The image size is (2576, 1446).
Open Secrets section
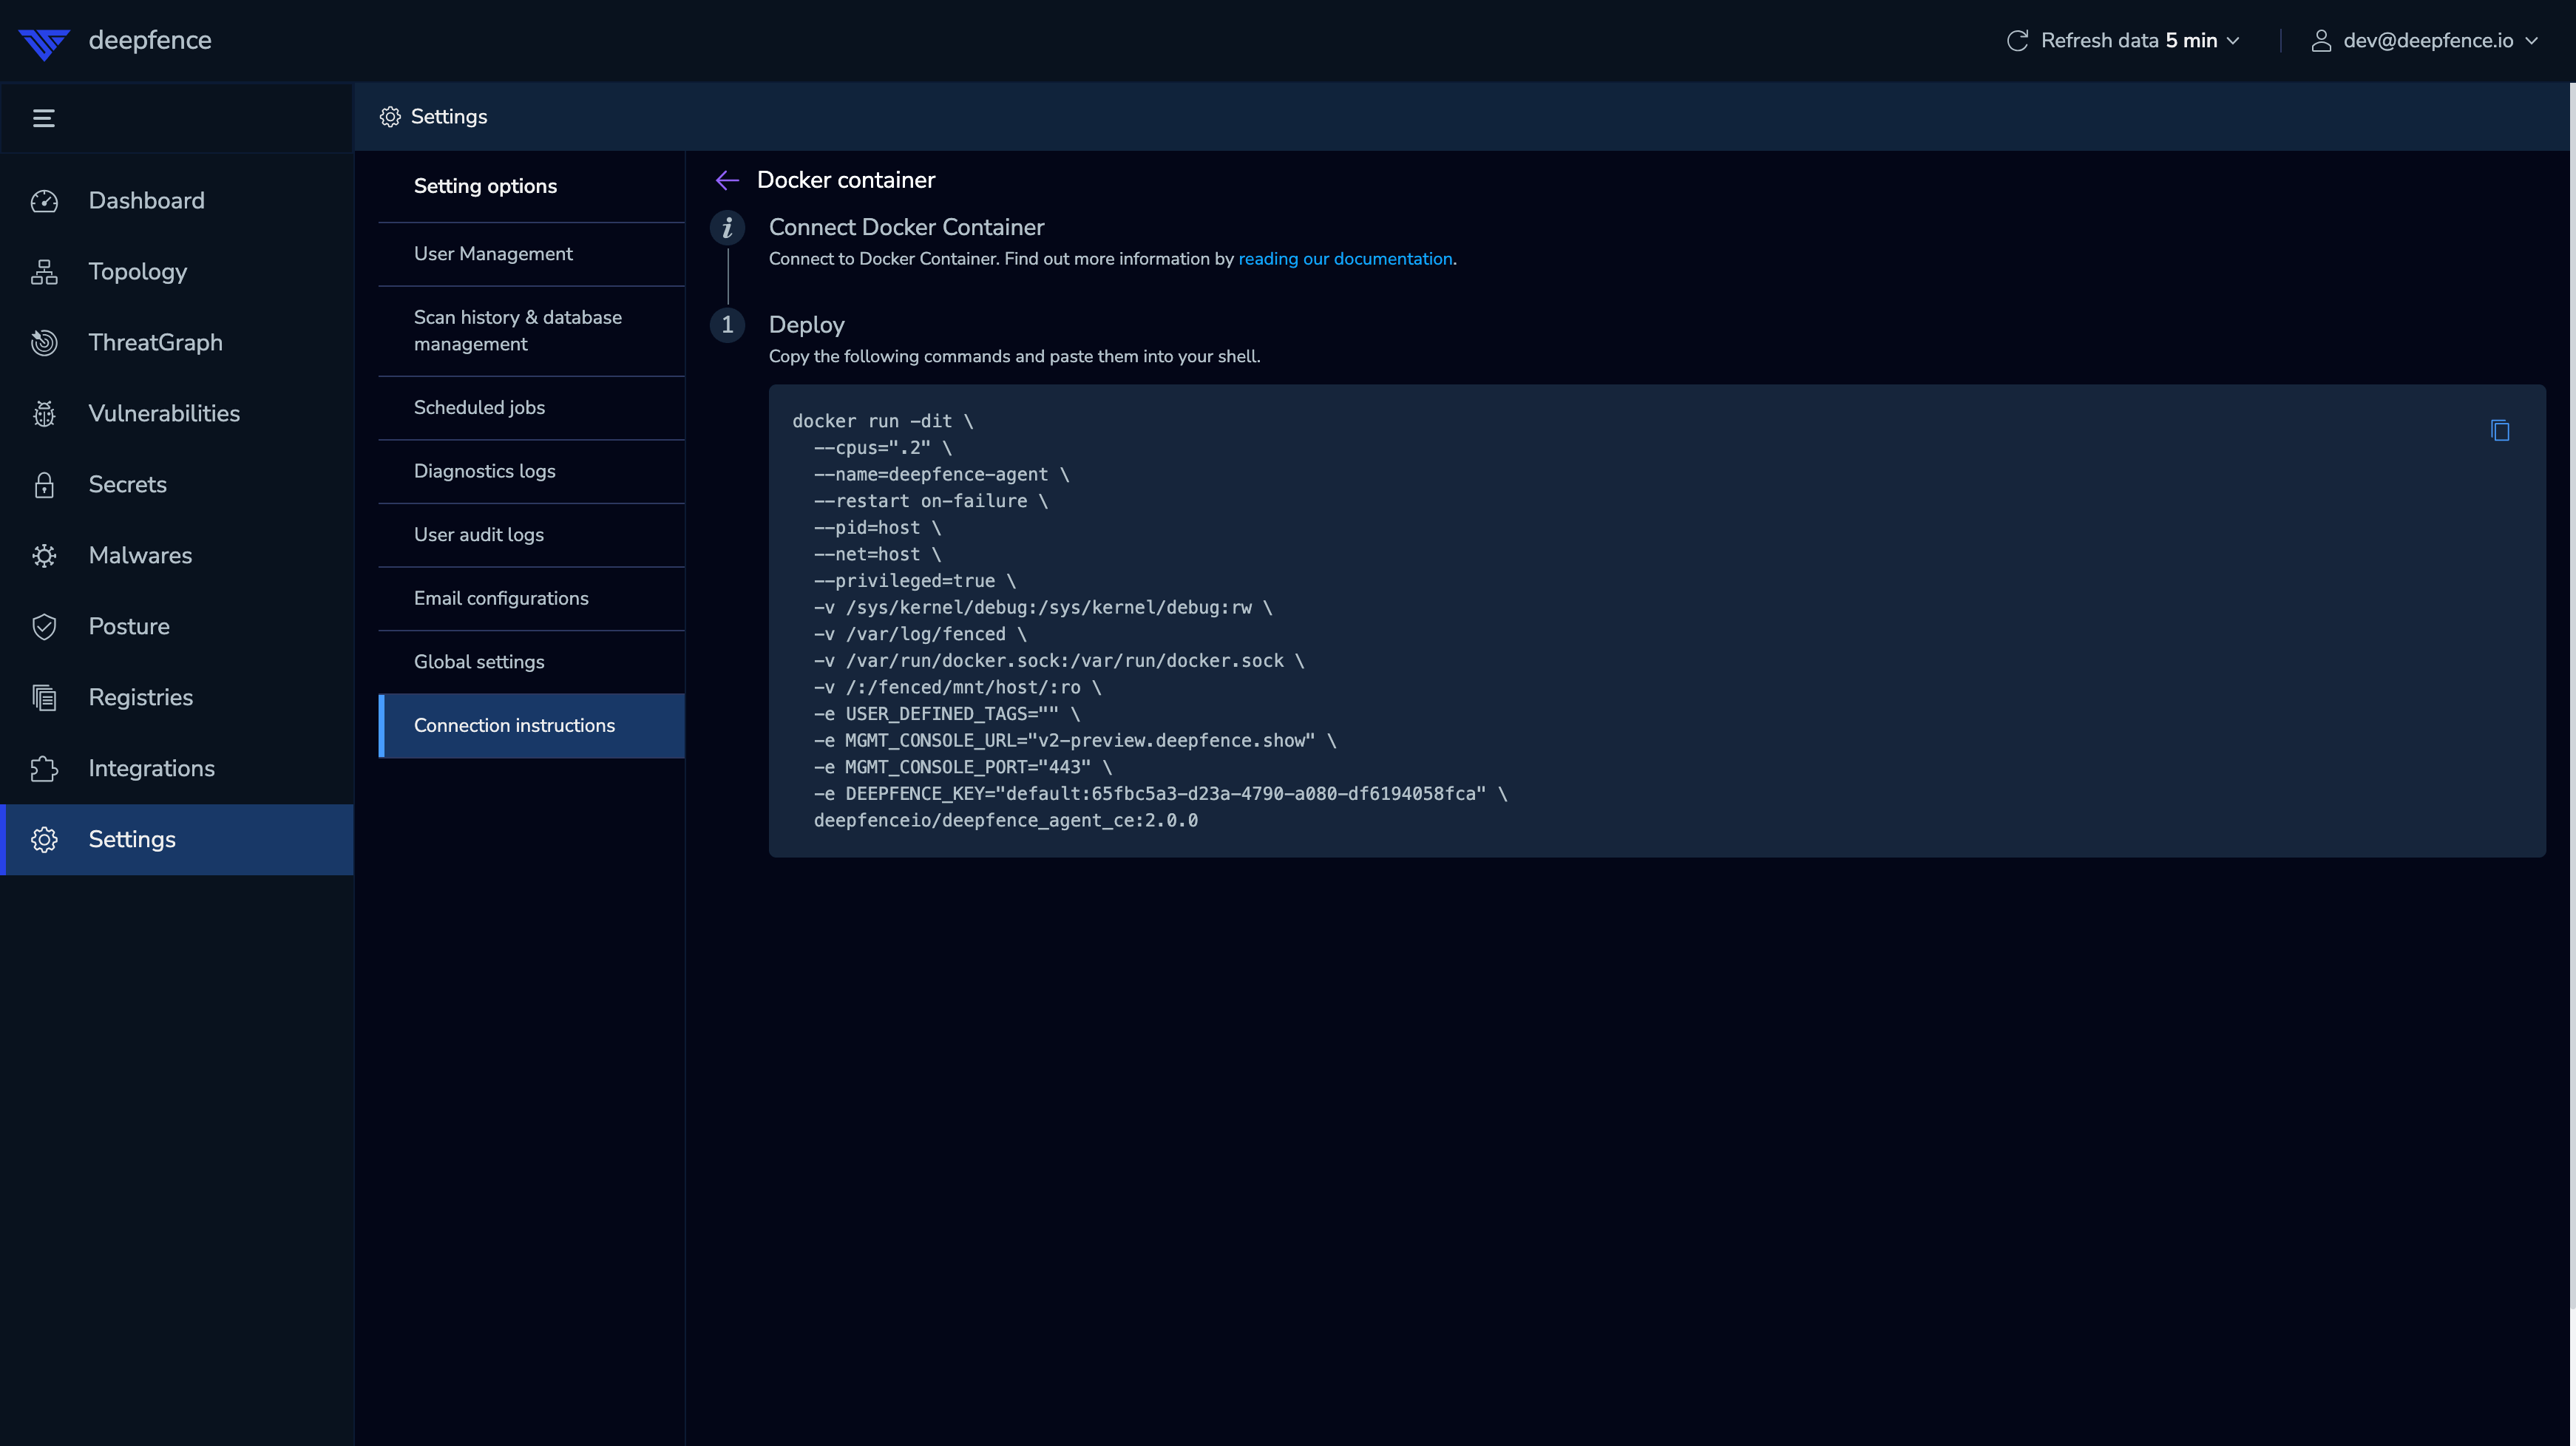tap(177, 485)
